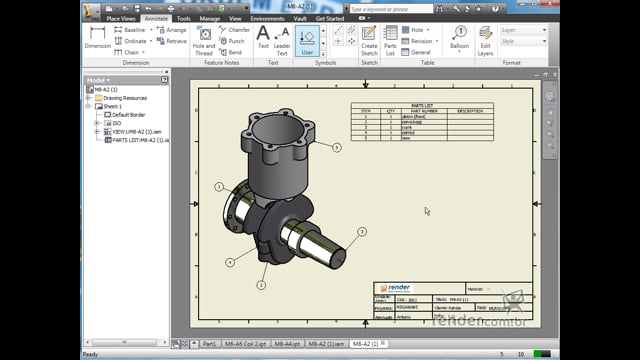Click the Undo icon in quick access toolbar
This screenshot has width=640, height=360.
click(x=149, y=8)
